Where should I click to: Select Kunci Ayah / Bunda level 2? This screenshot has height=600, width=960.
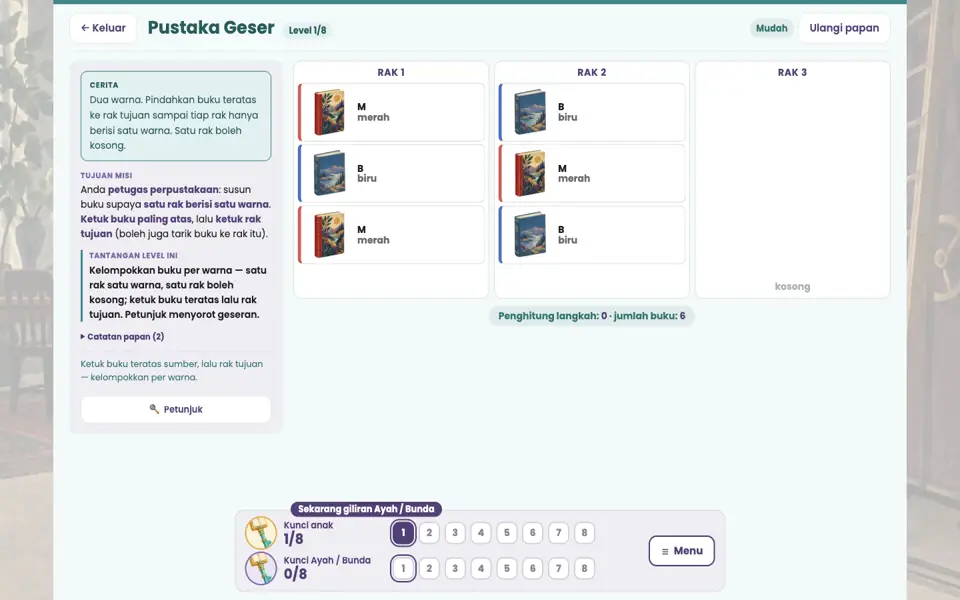(x=429, y=568)
